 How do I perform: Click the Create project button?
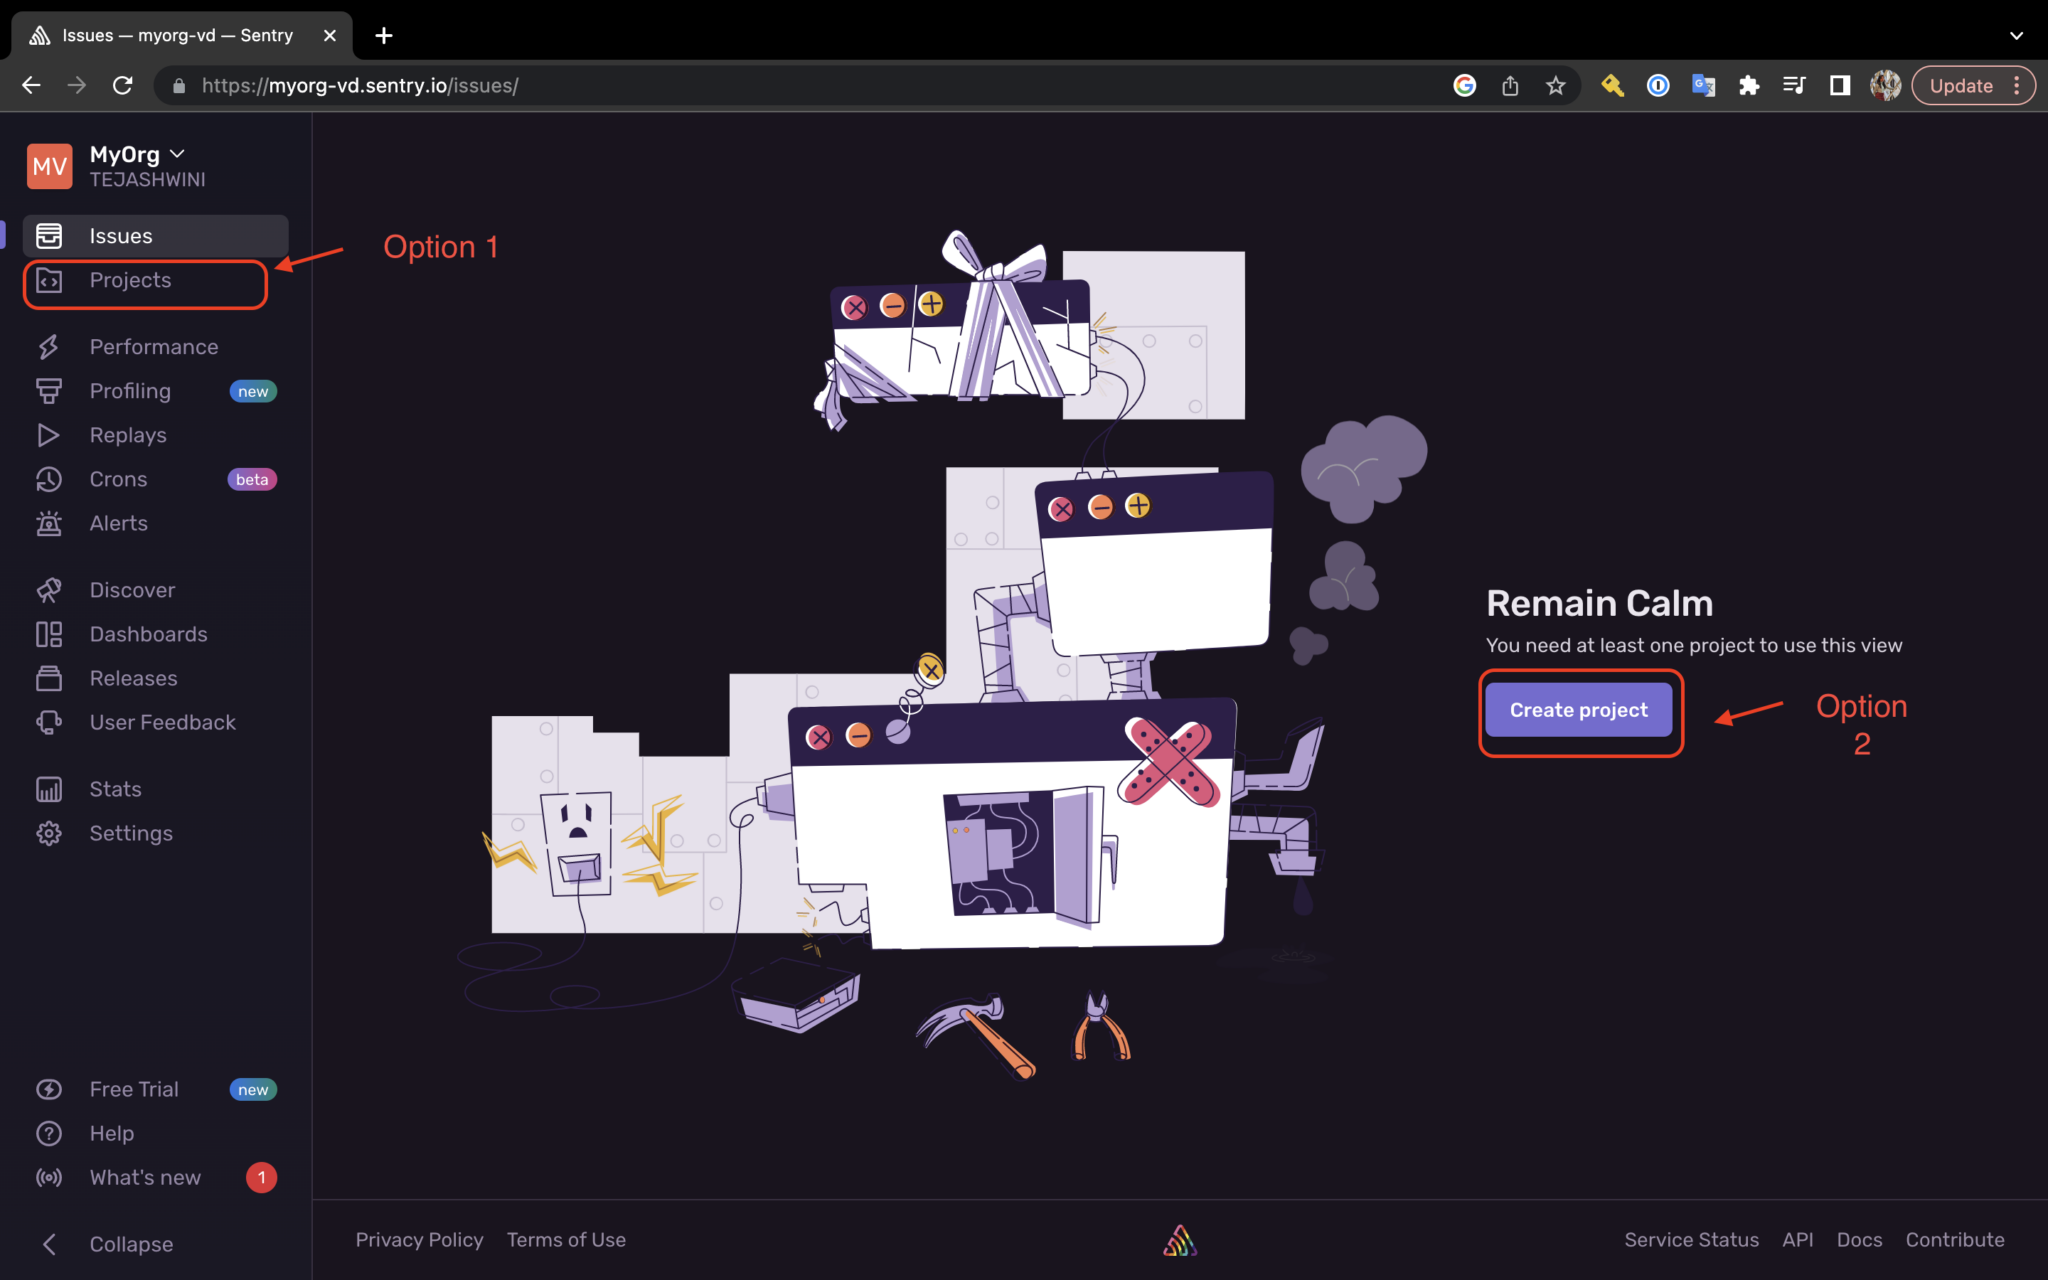1578,710
